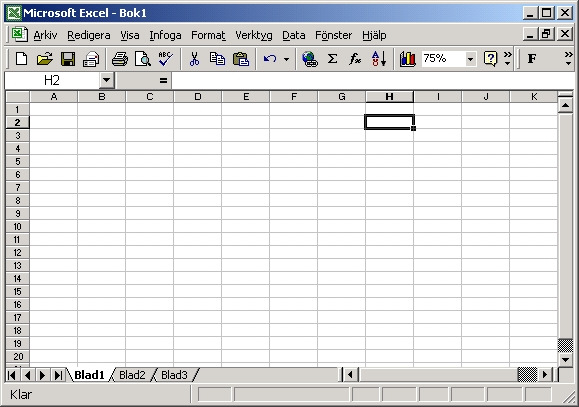Go to the next sheet tab
579x407 pixels.
tap(43, 375)
